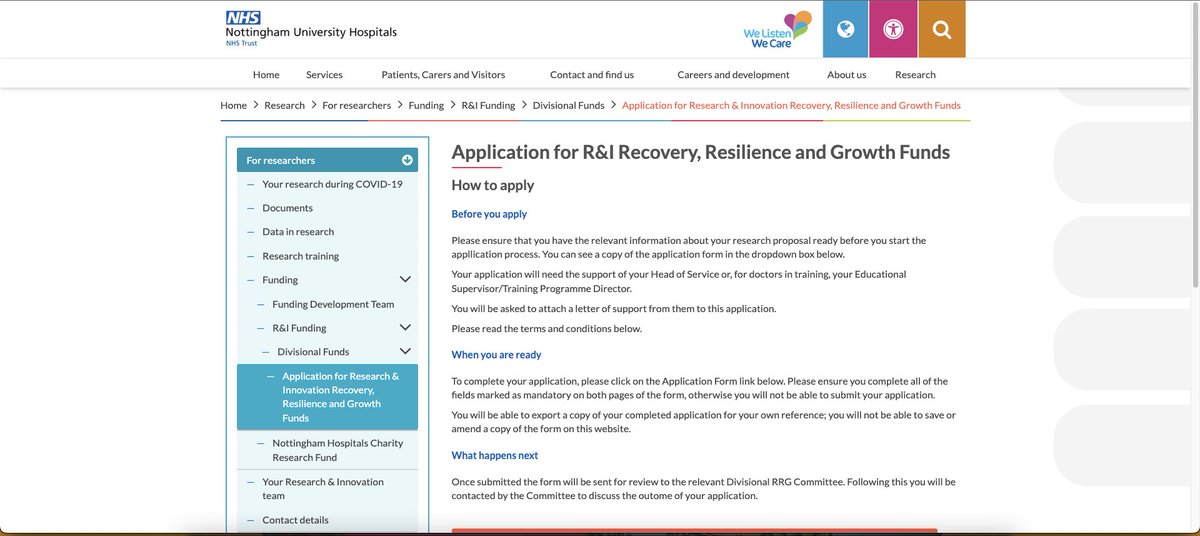
Task: Open the orange search magnifier icon
Action: point(941,29)
